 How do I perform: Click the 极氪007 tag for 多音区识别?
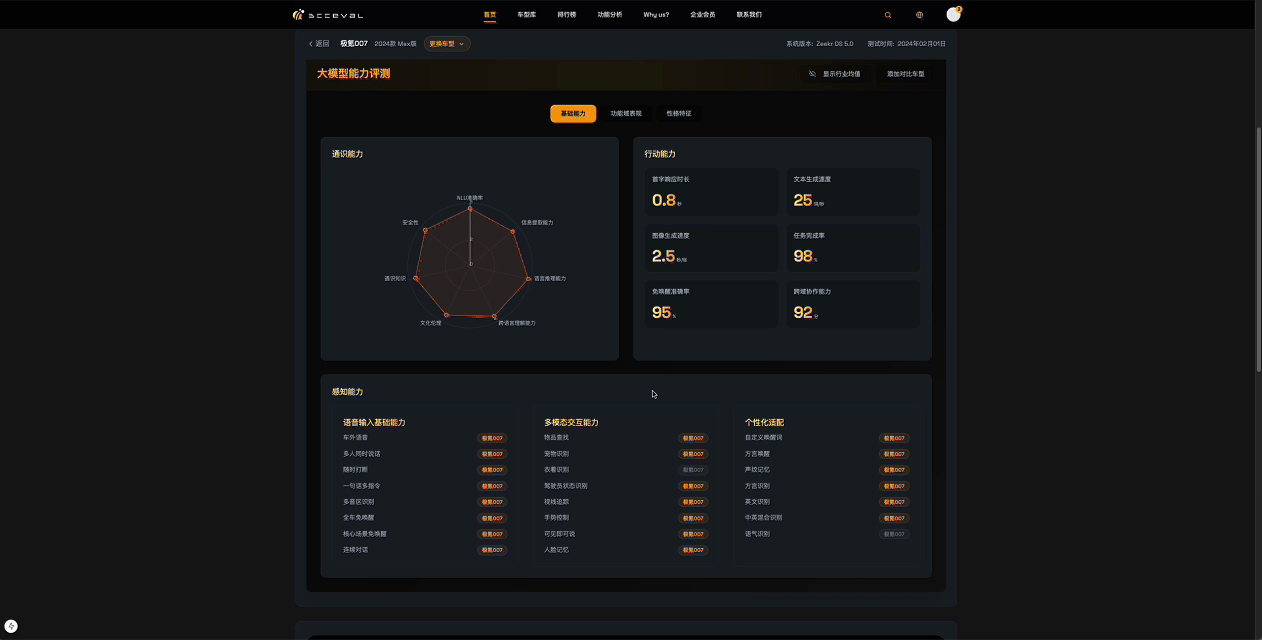[492, 502]
